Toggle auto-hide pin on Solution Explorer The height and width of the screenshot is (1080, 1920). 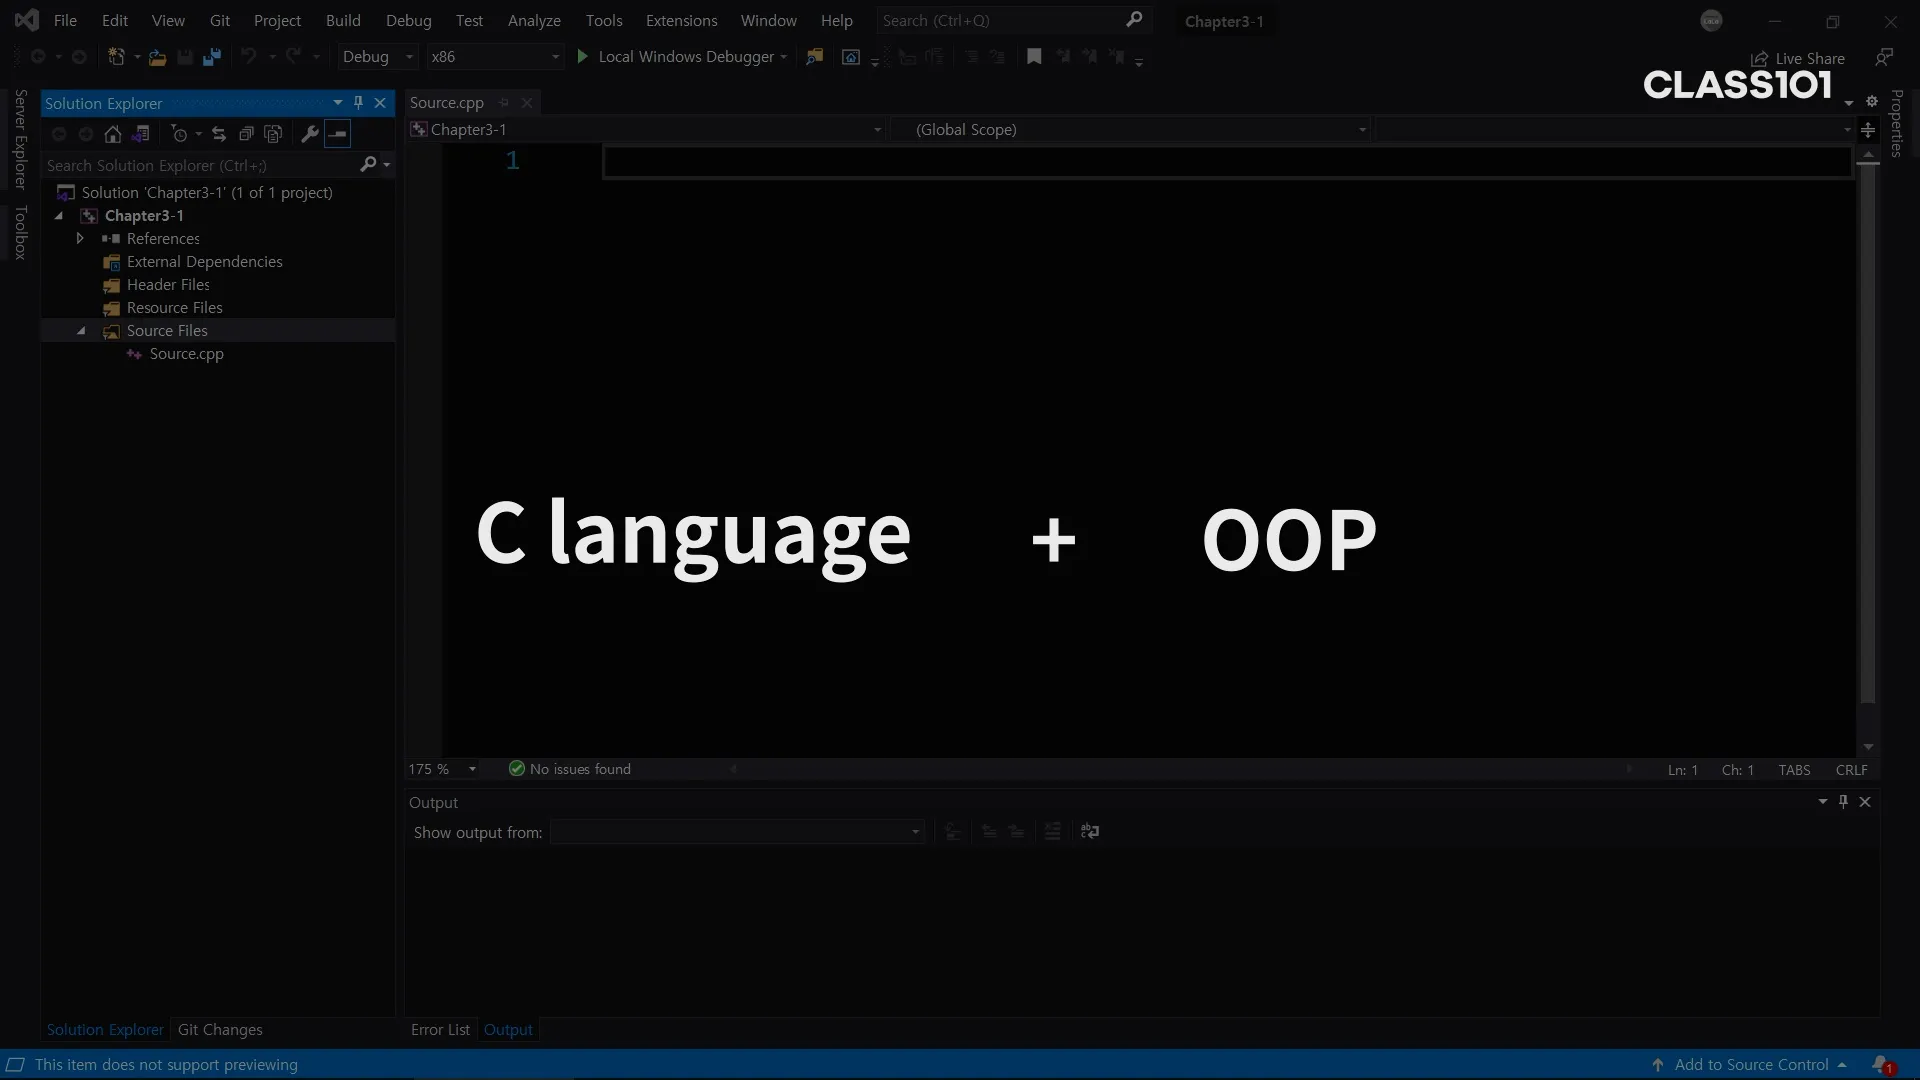(358, 103)
